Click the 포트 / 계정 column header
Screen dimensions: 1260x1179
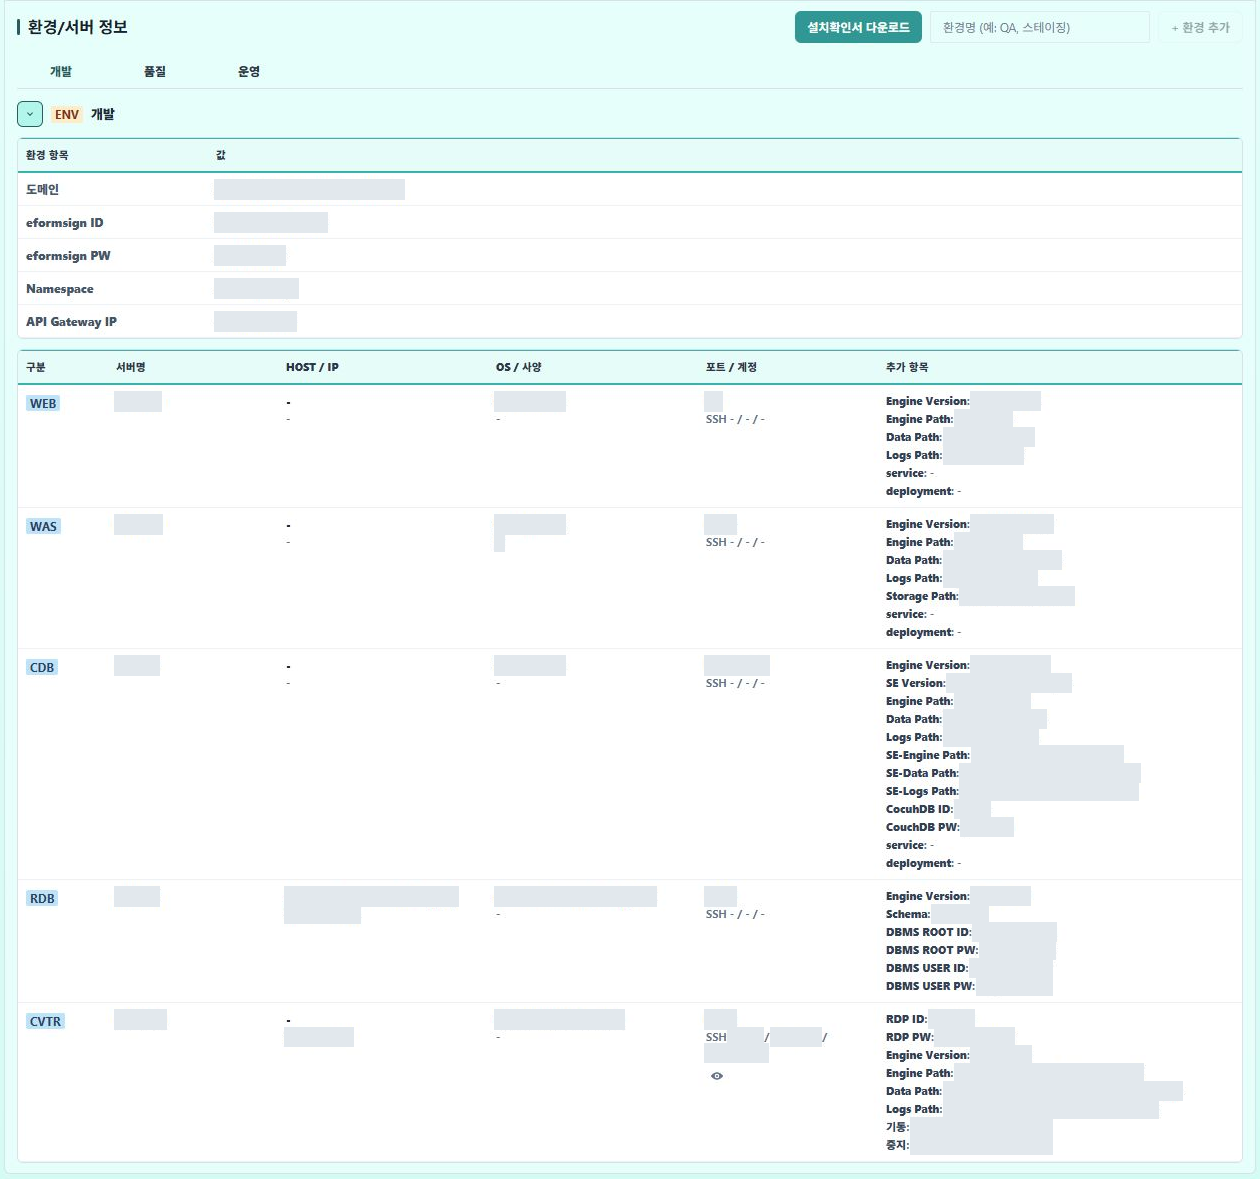tap(731, 367)
